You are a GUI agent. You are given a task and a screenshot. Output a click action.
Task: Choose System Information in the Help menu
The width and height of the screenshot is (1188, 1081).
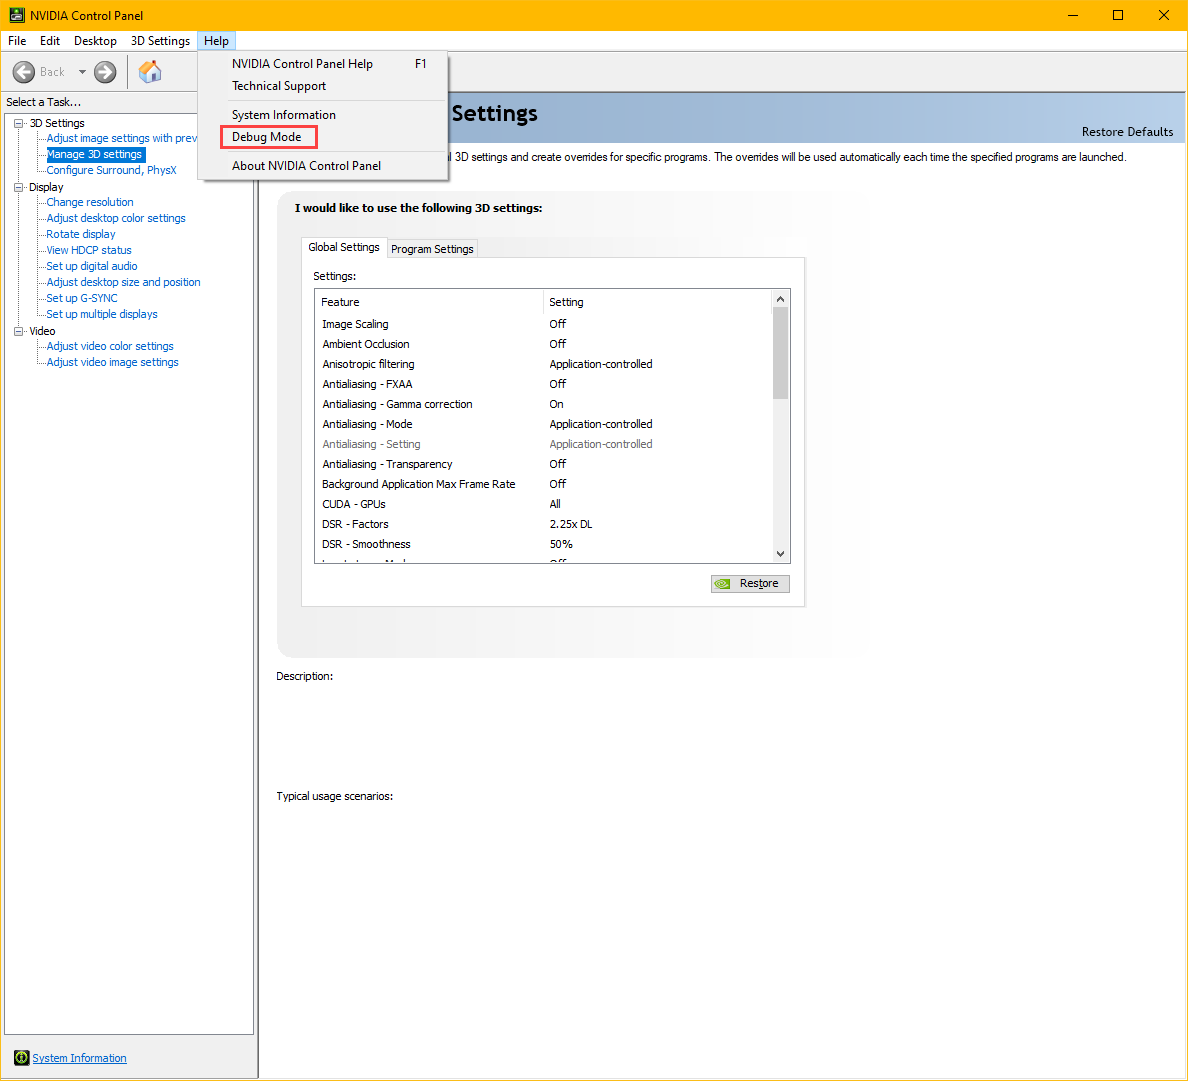[323, 114]
